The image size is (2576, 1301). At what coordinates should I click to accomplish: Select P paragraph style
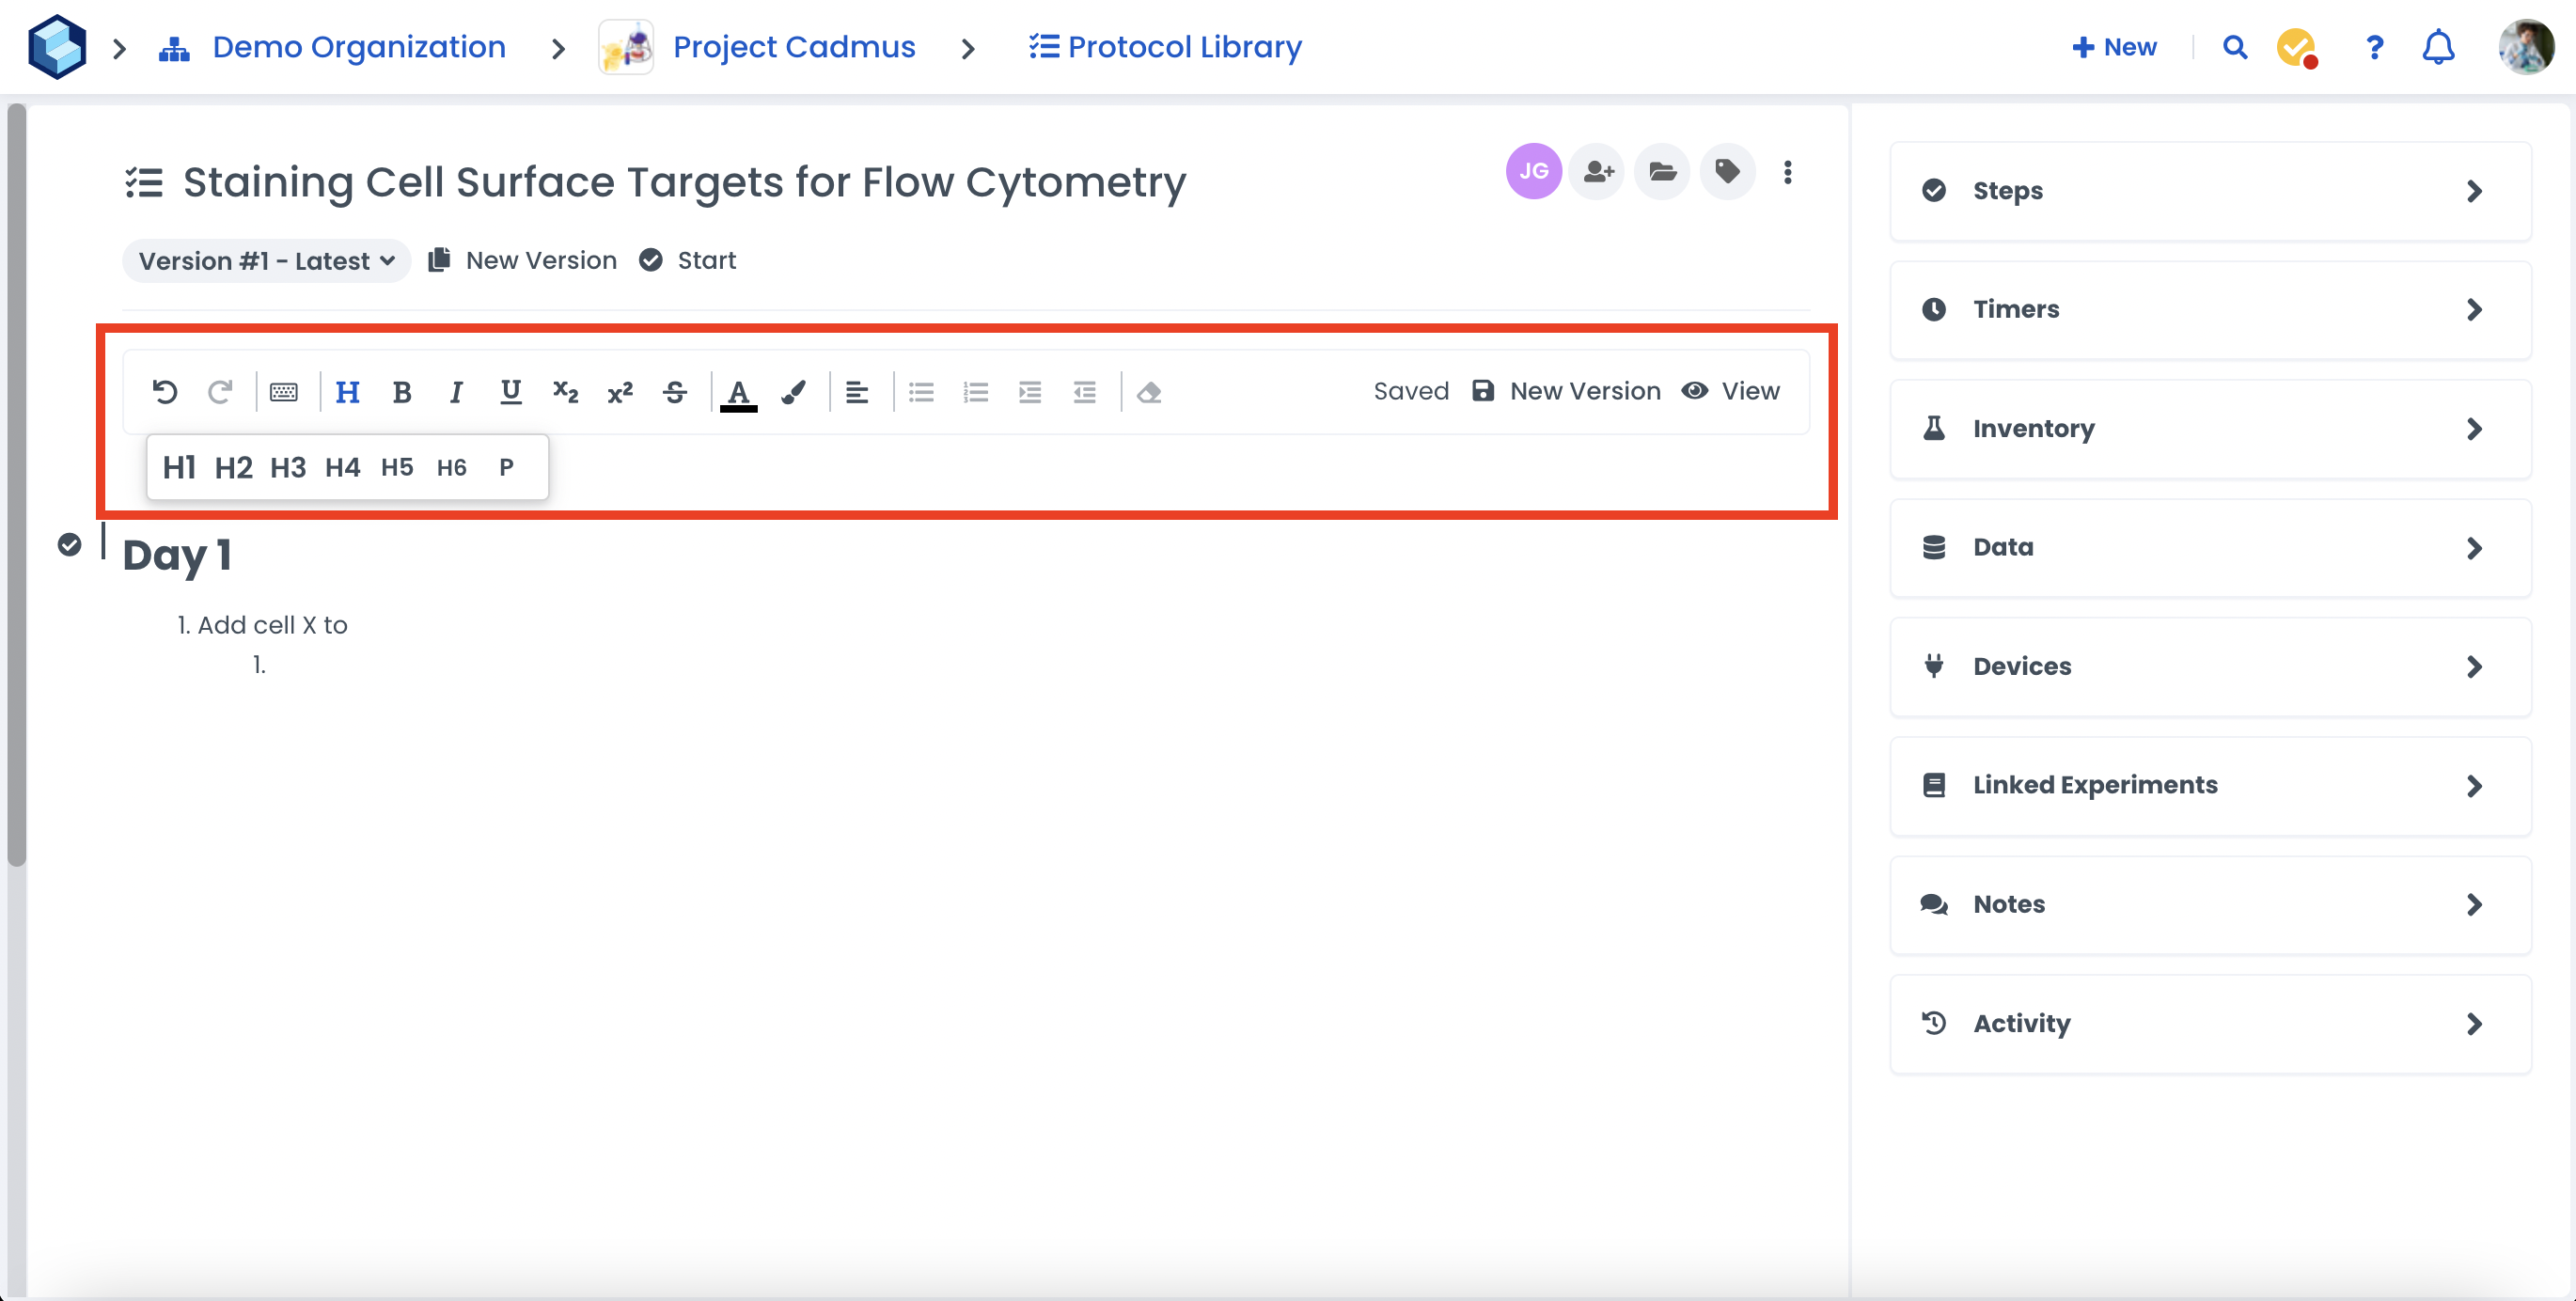click(506, 467)
